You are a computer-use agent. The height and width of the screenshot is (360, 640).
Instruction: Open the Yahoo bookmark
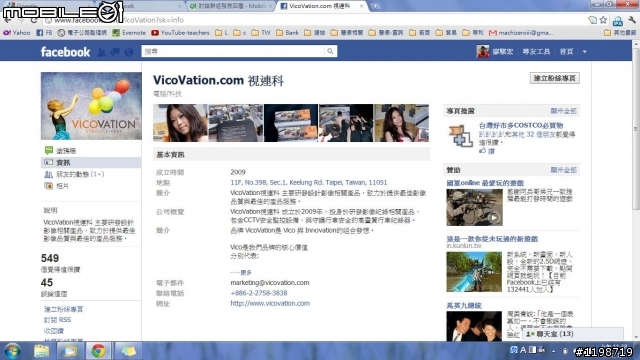(17, 33)
